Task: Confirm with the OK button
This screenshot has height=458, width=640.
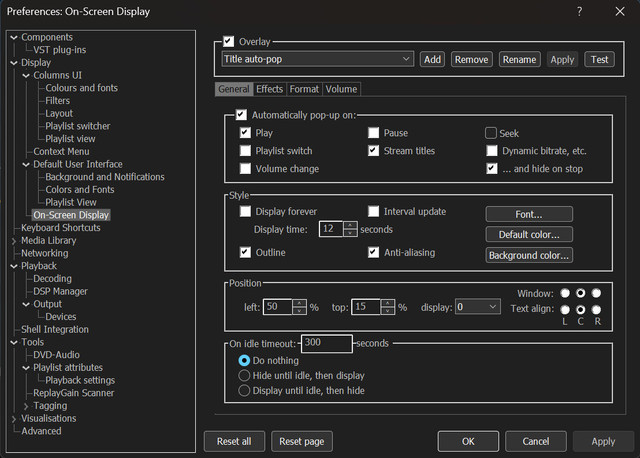Action: click(468, 441)
